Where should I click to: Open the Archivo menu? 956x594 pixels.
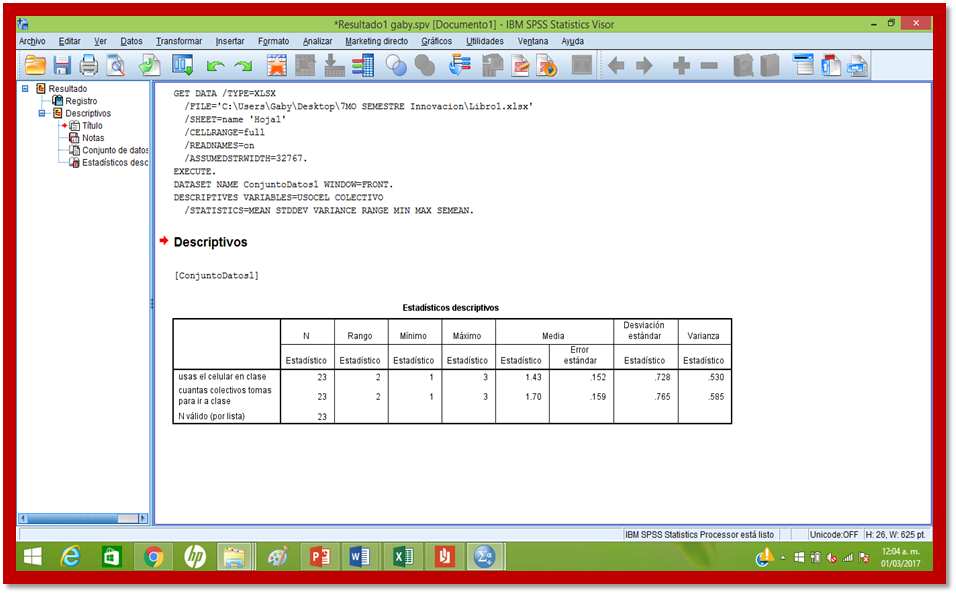32,41
